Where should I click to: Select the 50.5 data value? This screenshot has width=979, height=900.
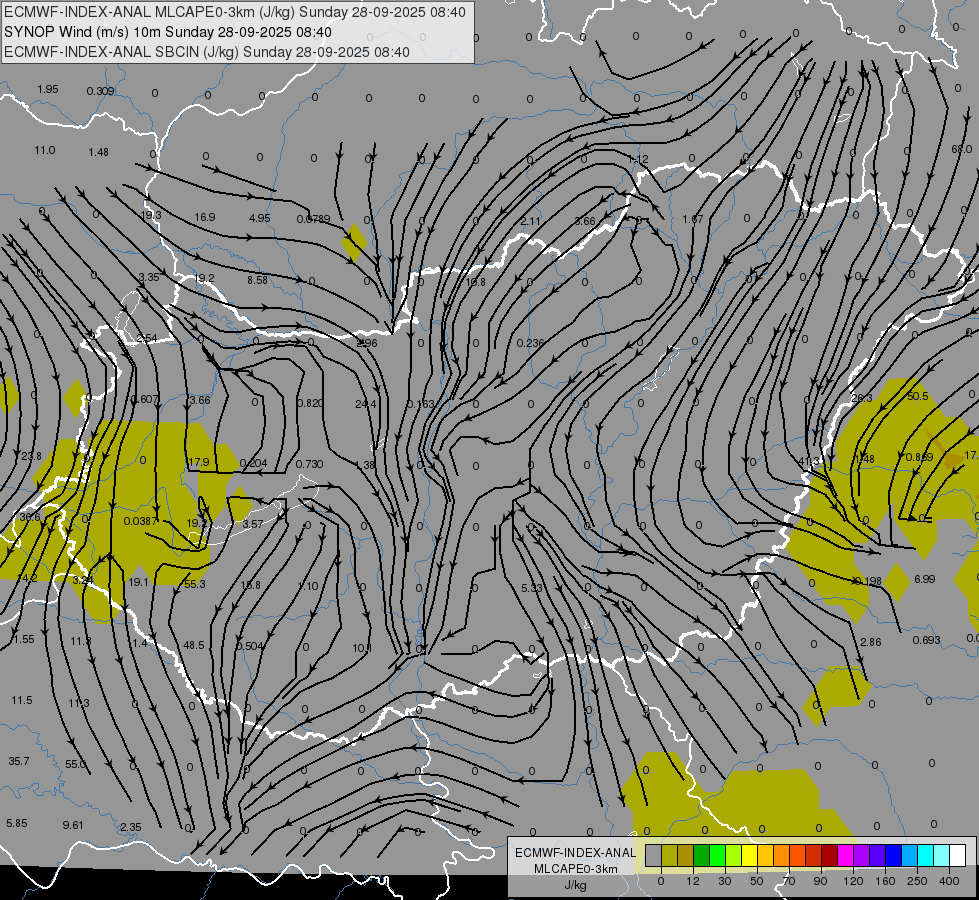click(x=918, y=397)
